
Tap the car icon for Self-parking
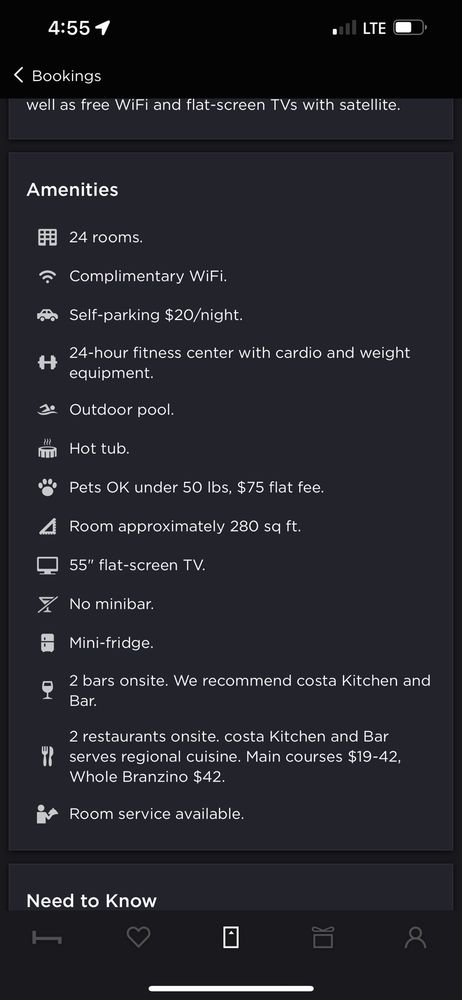(x=47, y=315)
